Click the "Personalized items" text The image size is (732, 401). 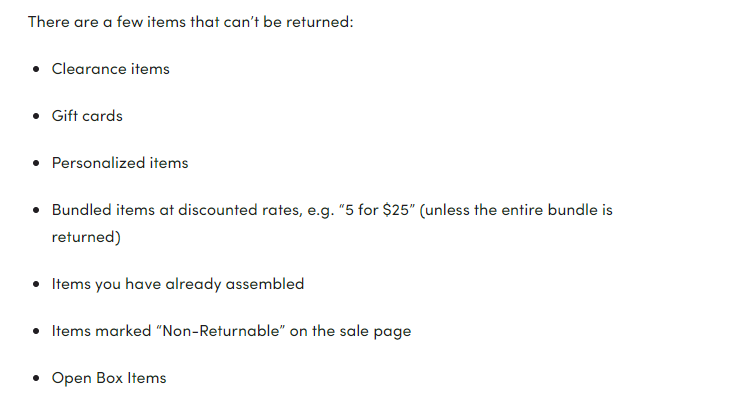(x=120, y=163)
